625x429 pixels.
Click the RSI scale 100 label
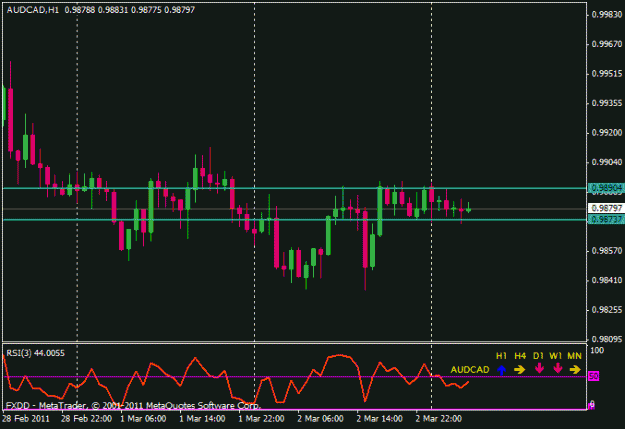(x=597, y=351)
